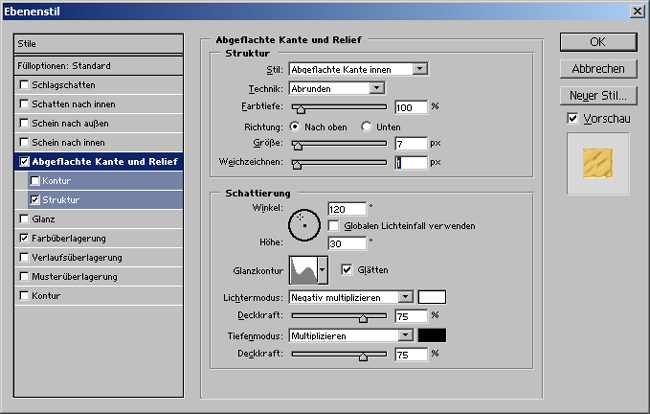Close the Ebenenstil dialog window
Image resolution: width=650 pixels, height=414 pixels.
pyautogui.click(x=637, y=10)
